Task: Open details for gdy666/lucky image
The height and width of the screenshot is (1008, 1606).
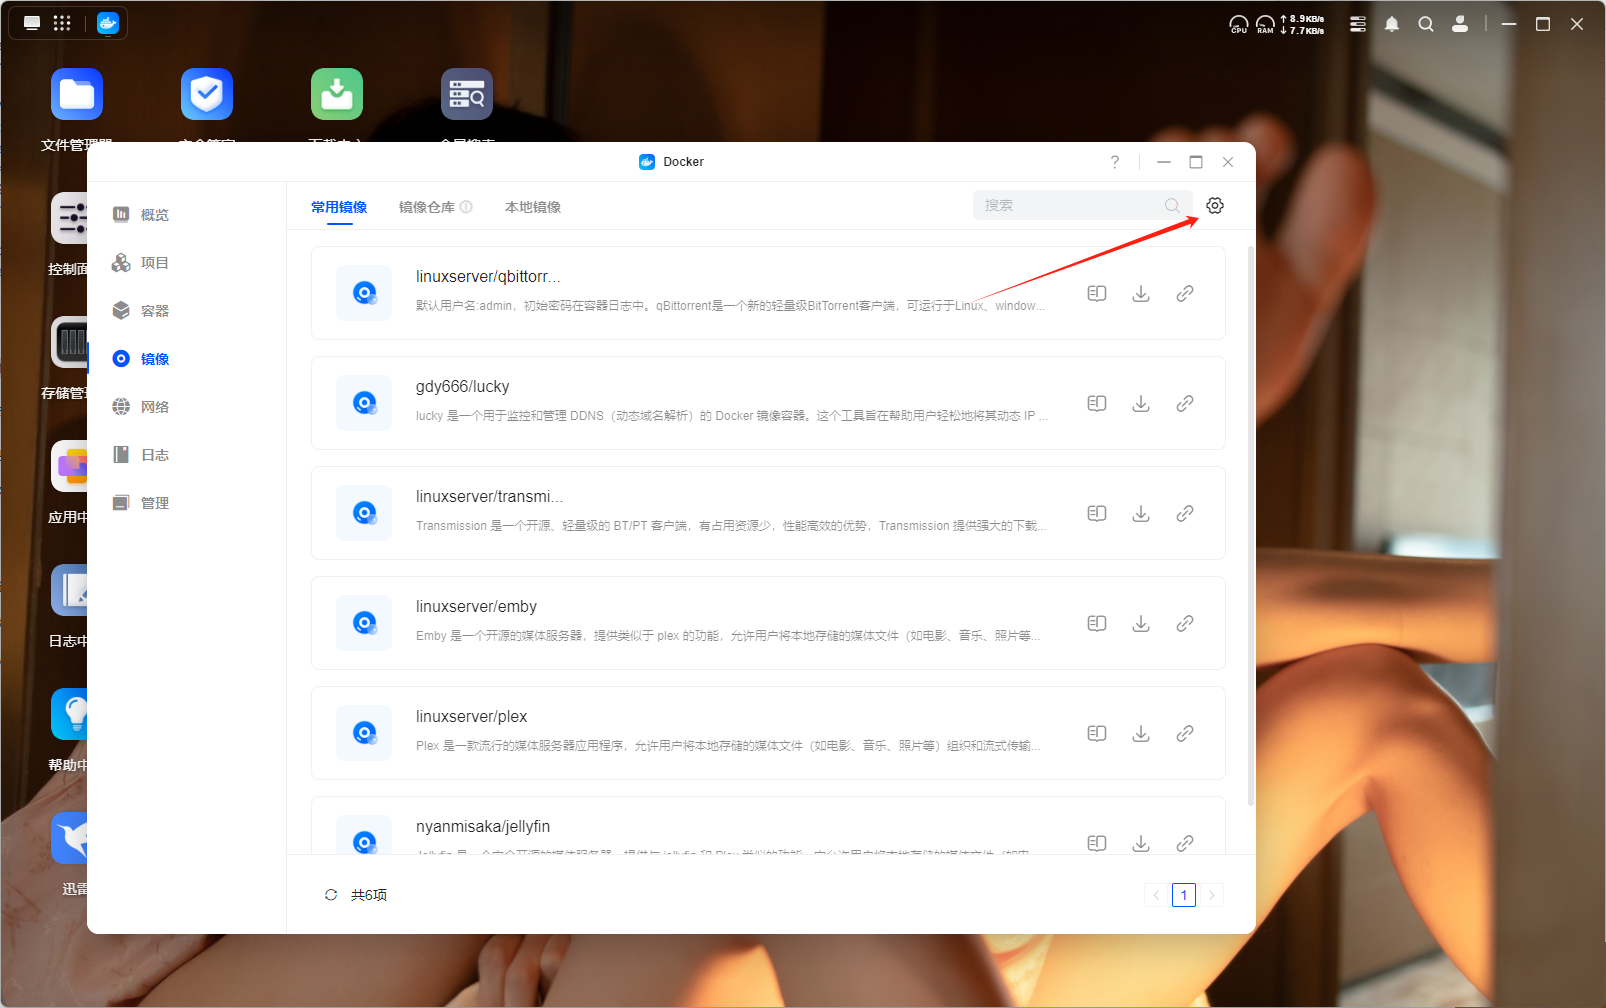Action: coord(1097,403)
